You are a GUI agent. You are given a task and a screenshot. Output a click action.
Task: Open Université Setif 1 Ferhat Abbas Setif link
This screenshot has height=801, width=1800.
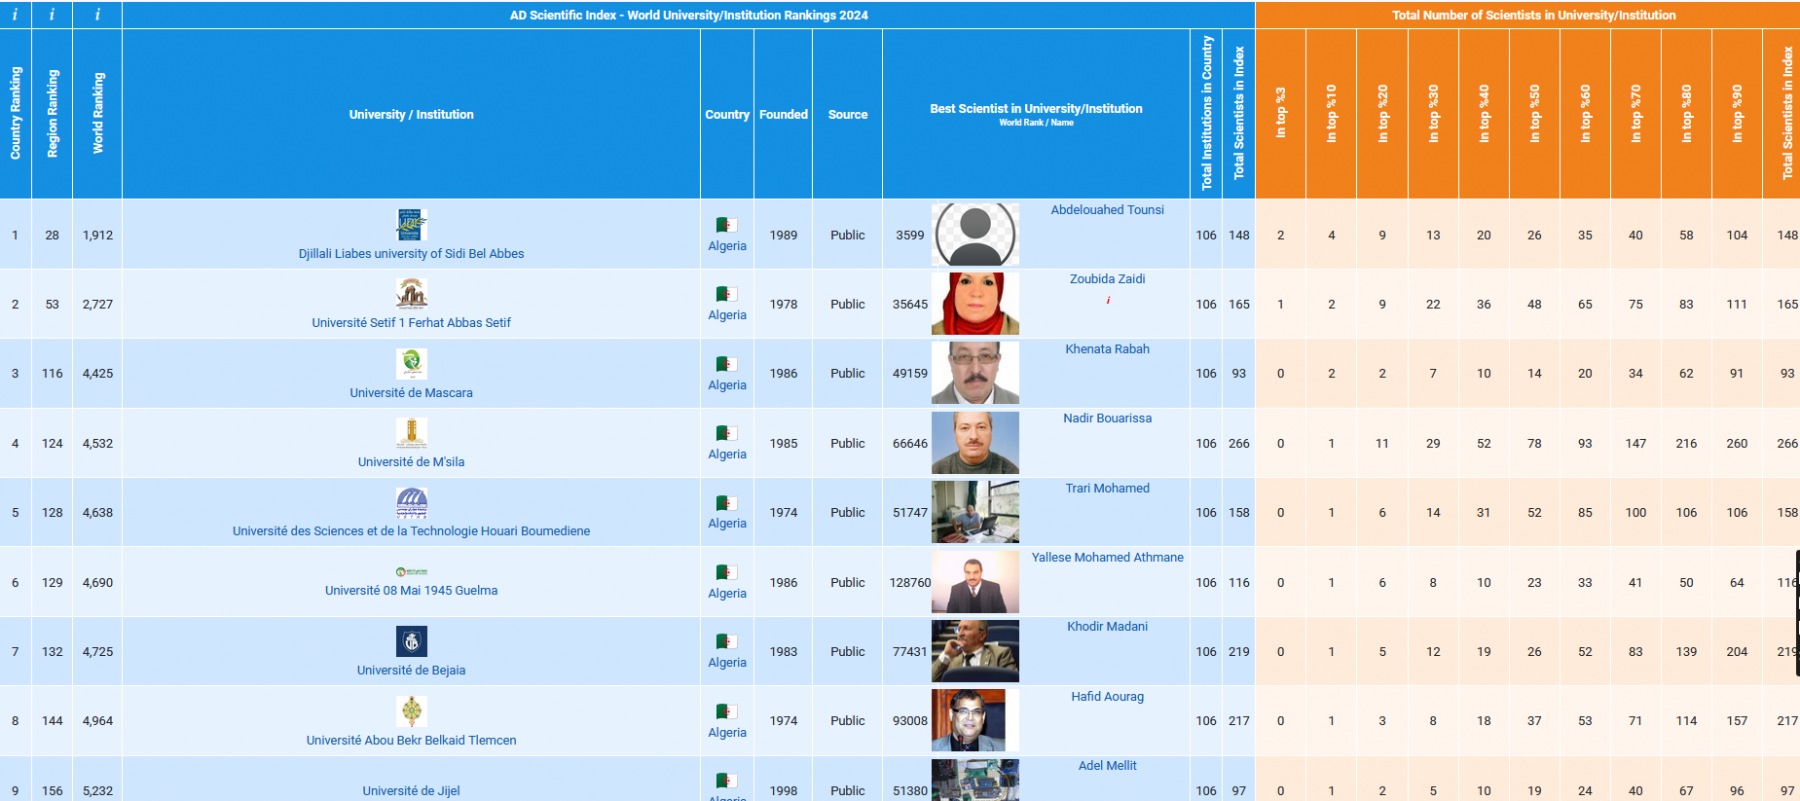pyautogui.click(x=411, y=323)
